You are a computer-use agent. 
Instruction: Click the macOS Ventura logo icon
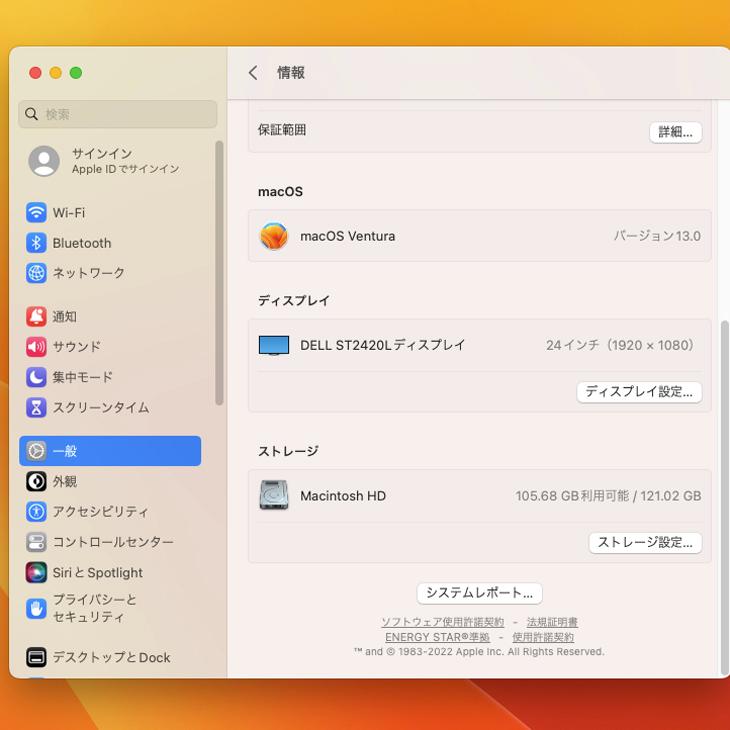pyautogui.click(x=274, y=236)
